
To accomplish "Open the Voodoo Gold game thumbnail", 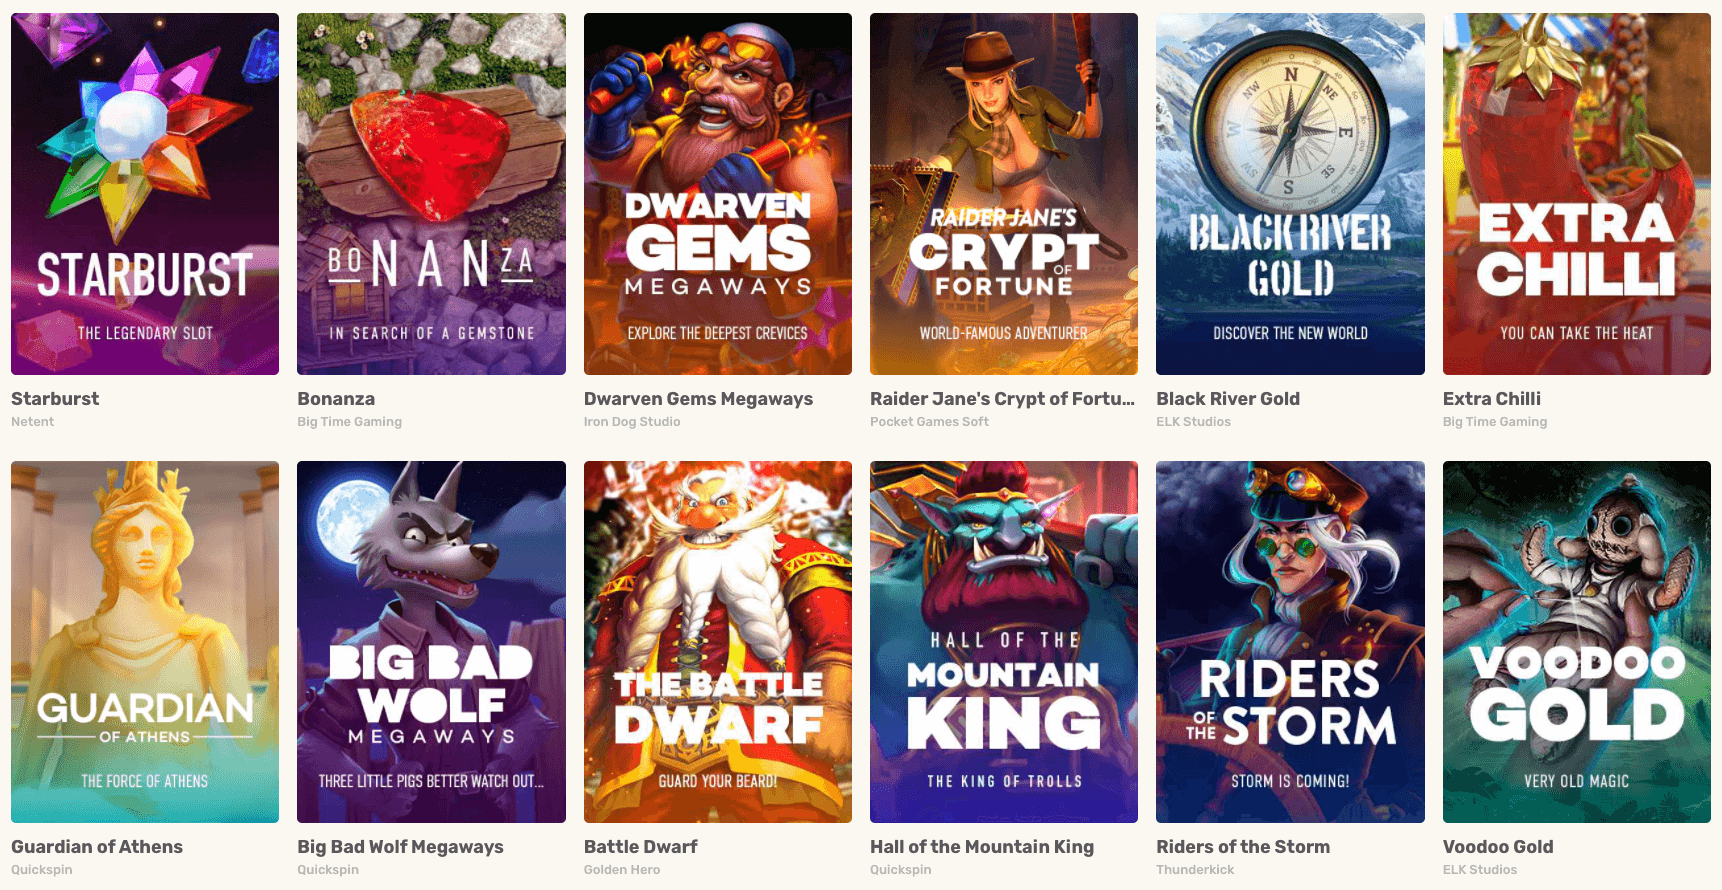I will click(1577, 642).
